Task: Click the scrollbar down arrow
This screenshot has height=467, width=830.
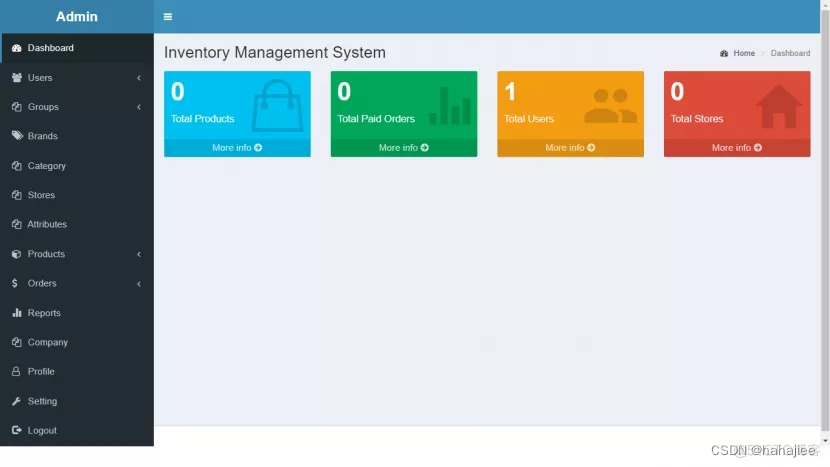Action: pyautogui.click(x=825, y=441)
